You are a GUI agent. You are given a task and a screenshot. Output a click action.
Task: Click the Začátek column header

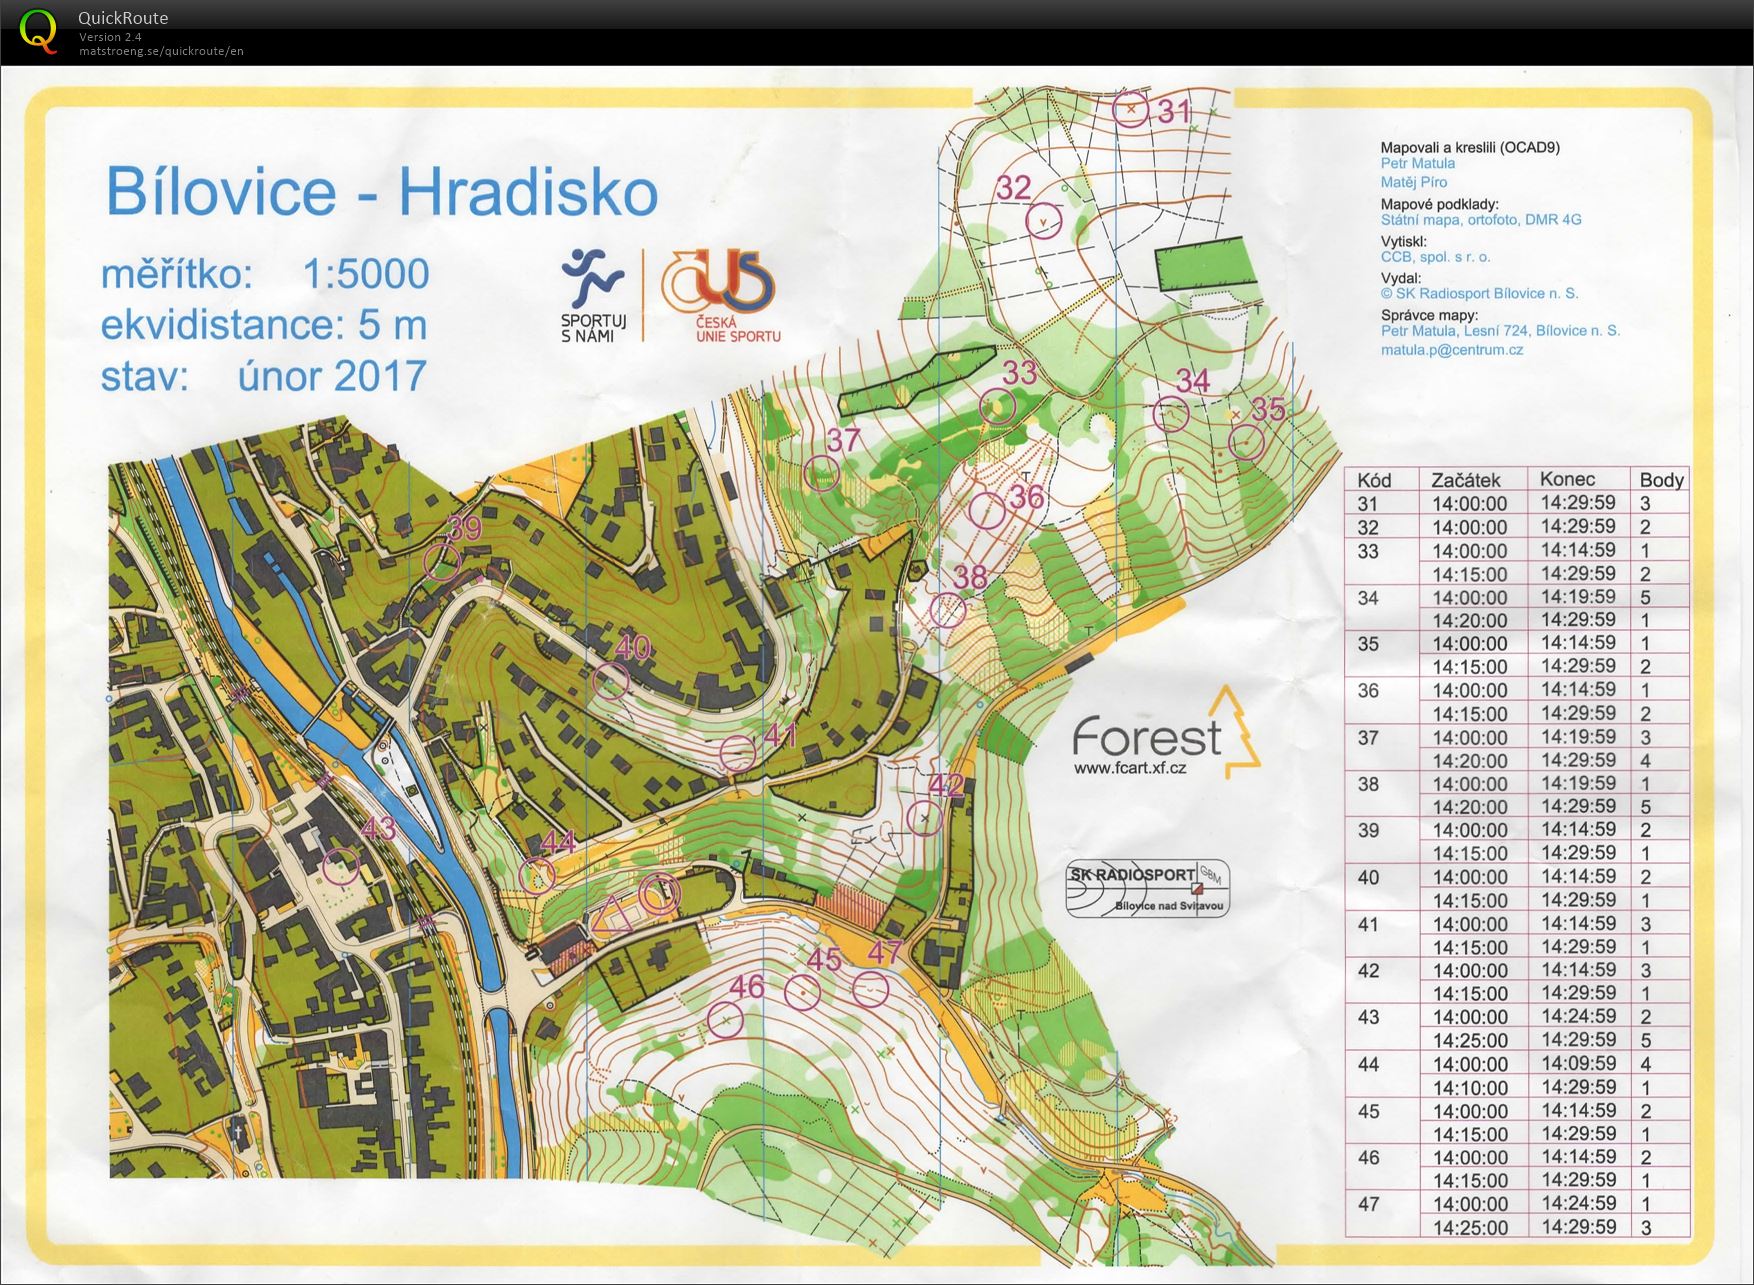click(x=1467, y=480)
